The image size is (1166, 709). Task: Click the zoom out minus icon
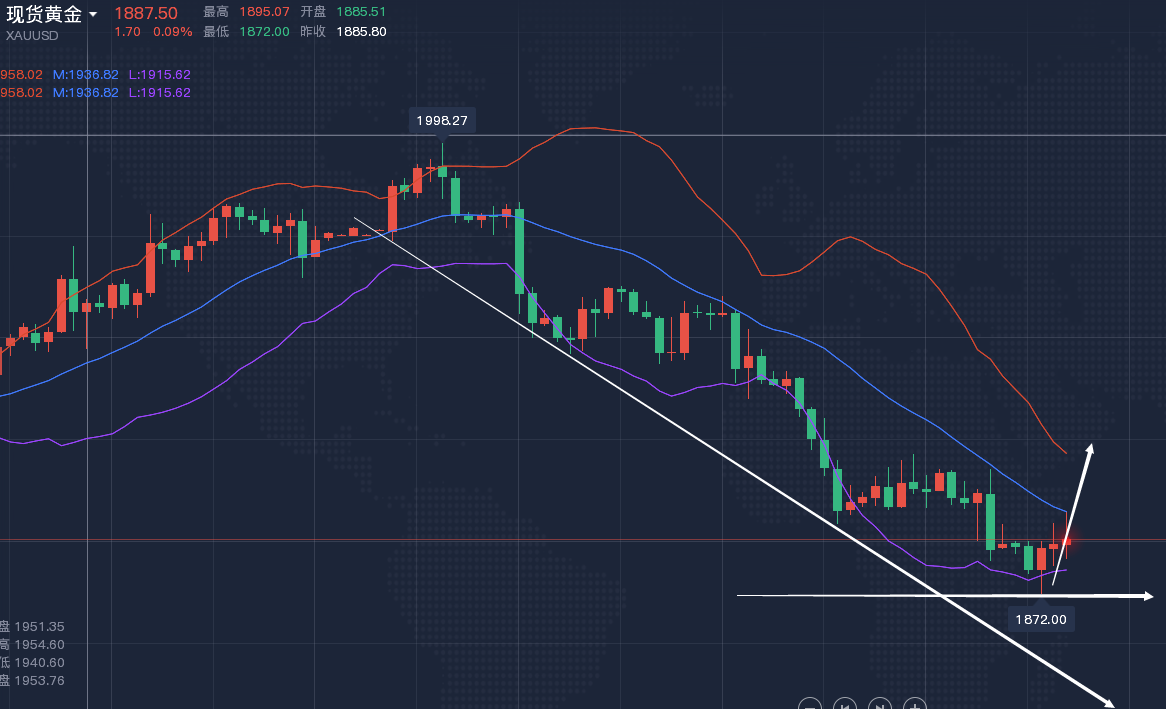810,704
